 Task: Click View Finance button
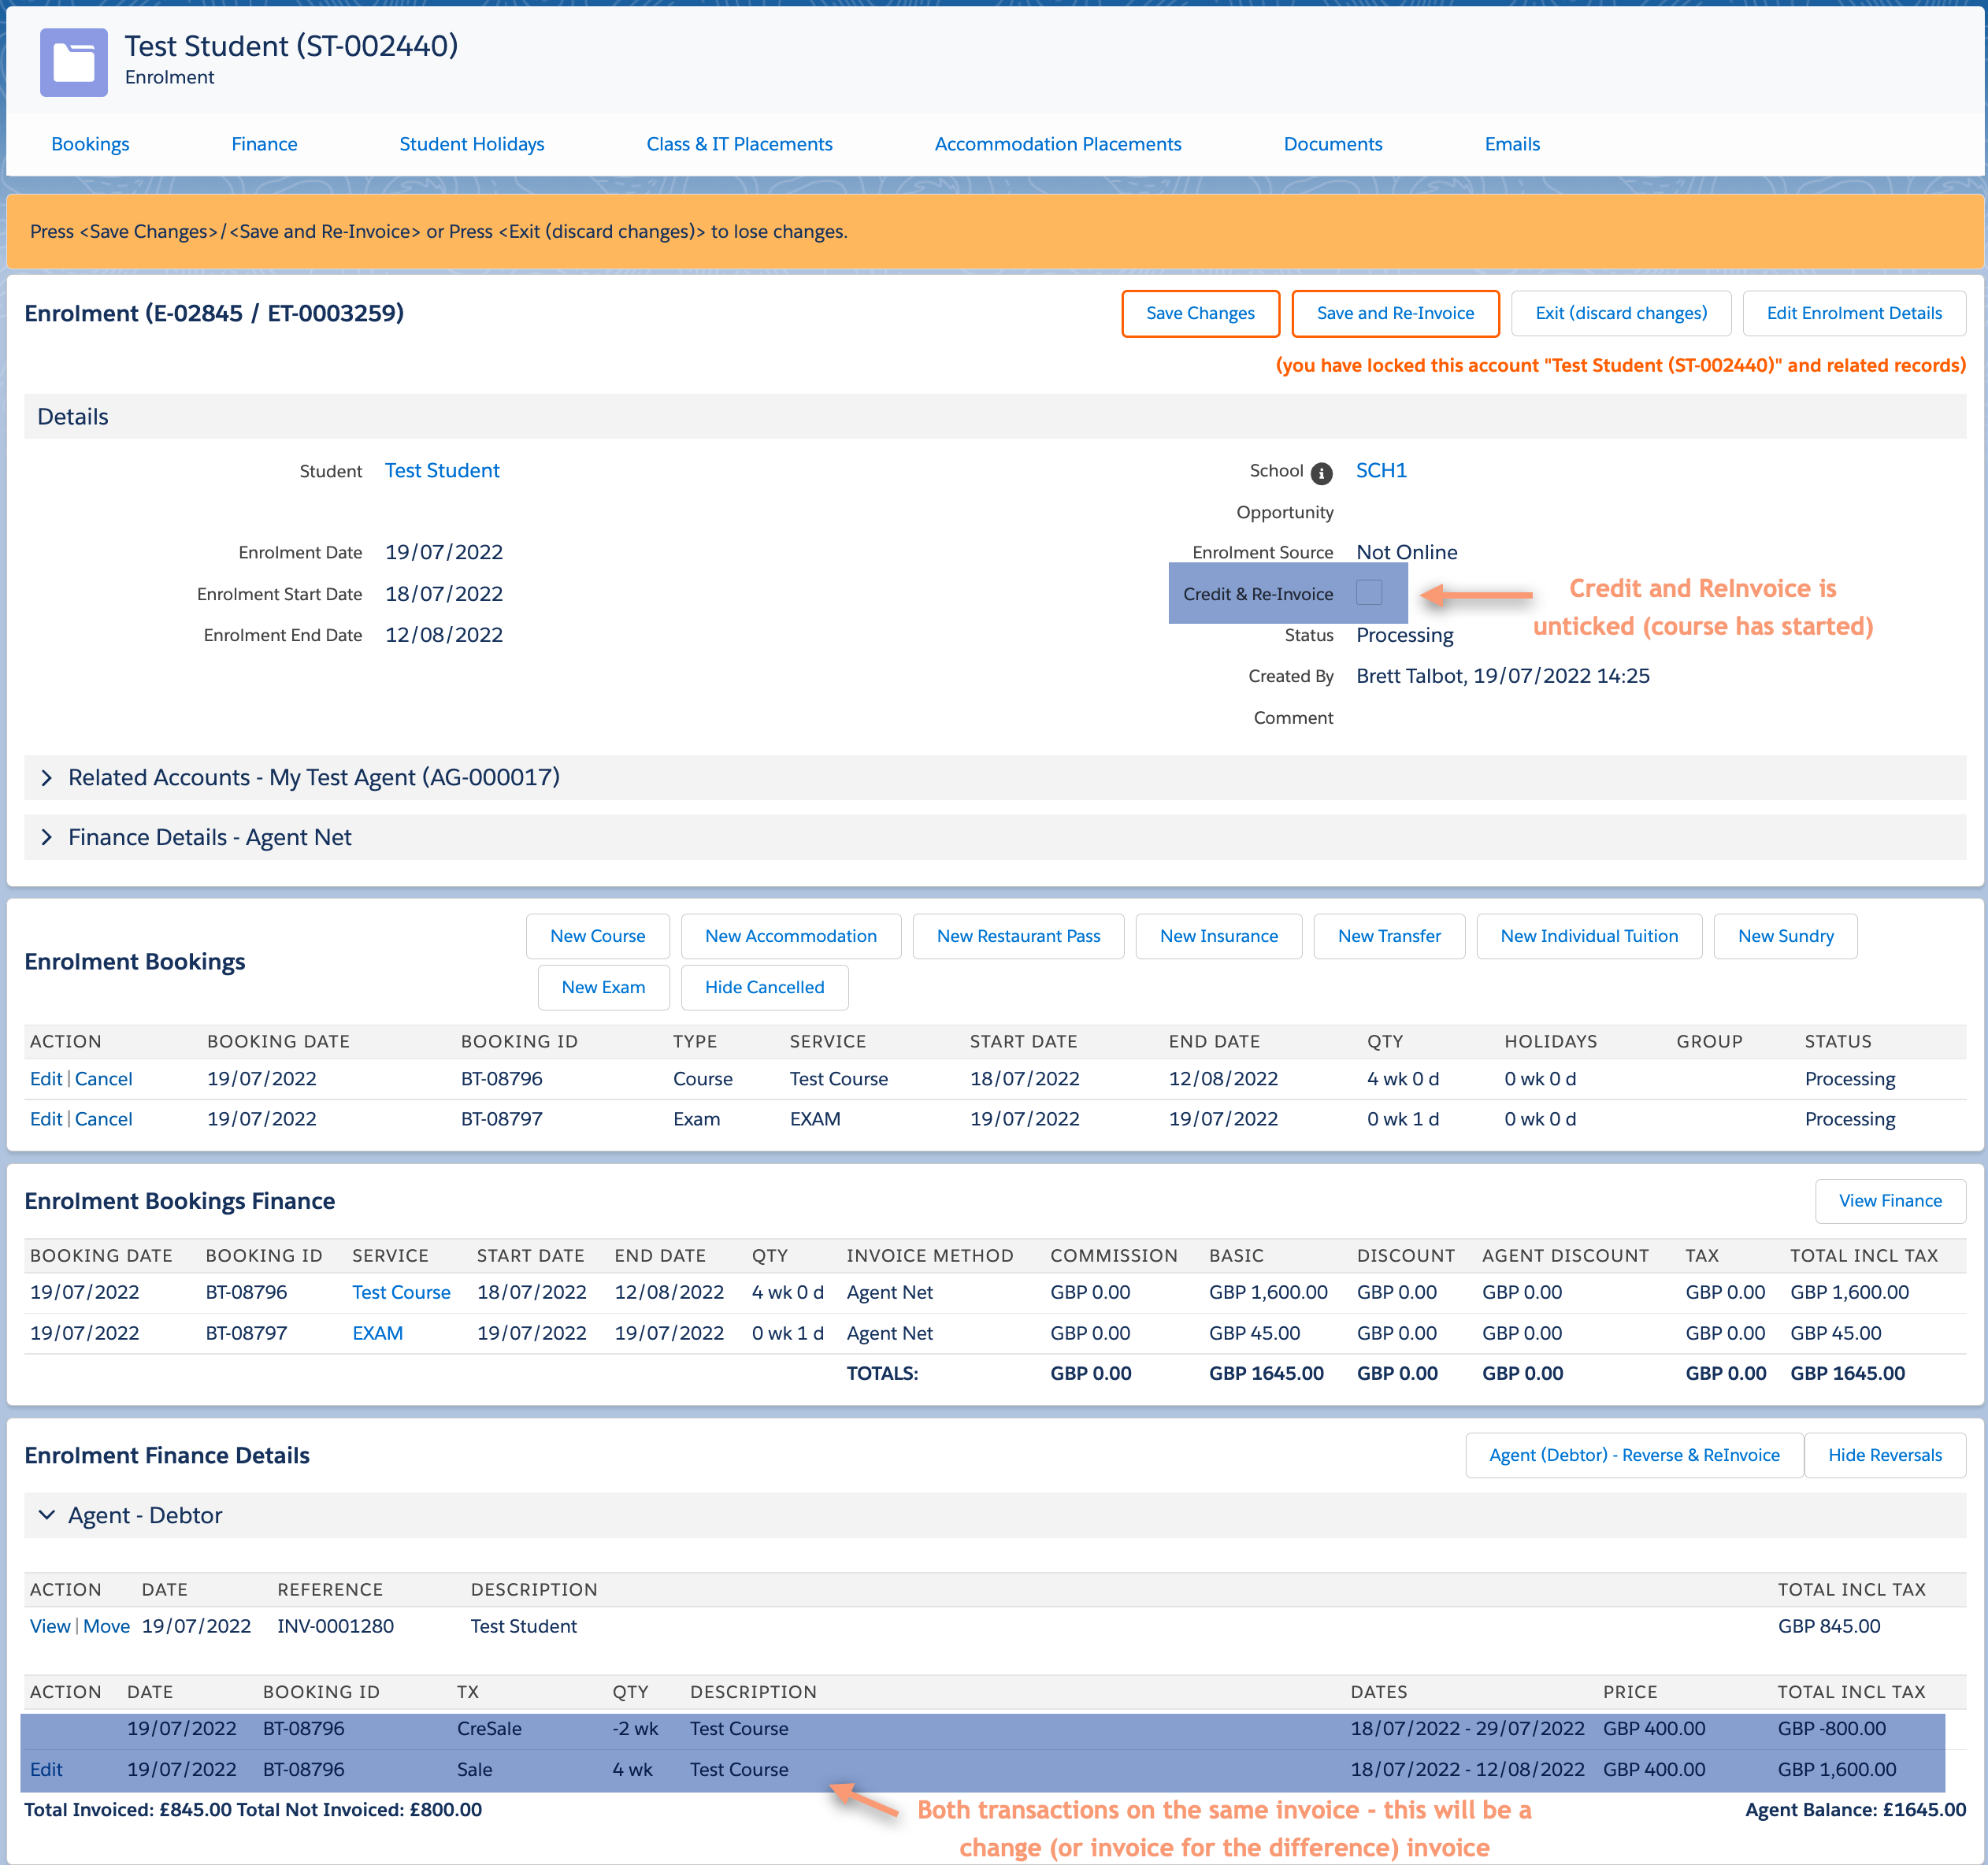tap(1889, 1201)
